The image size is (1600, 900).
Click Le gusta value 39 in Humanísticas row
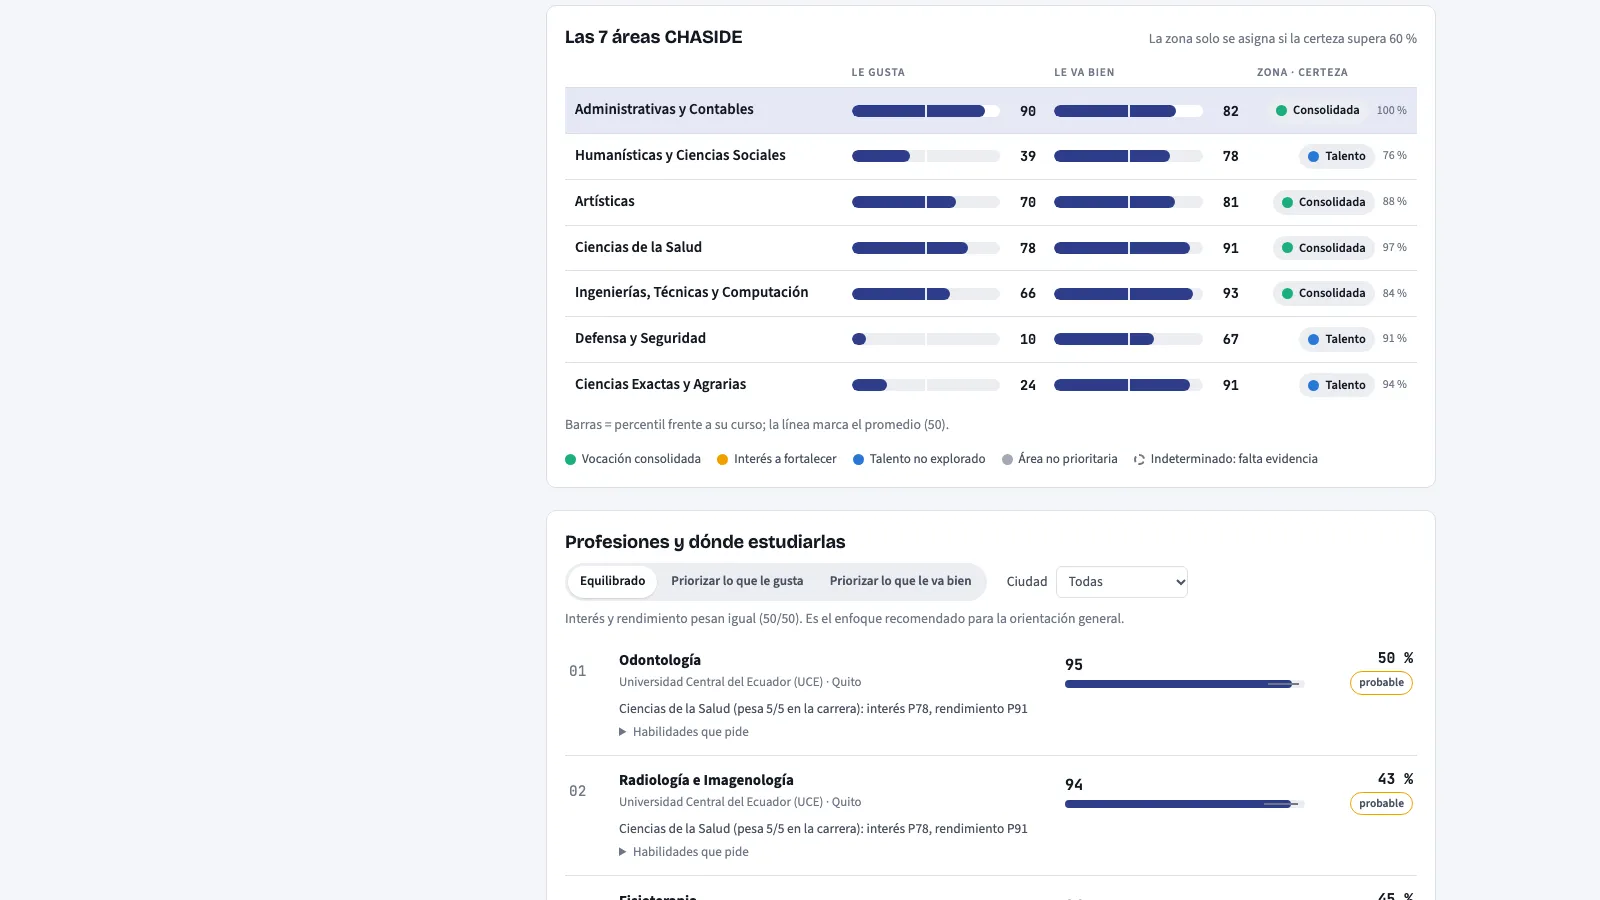1028,156
